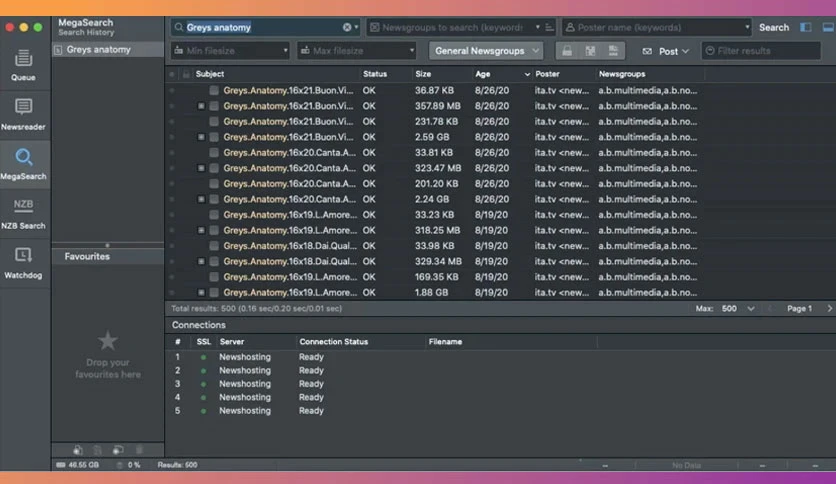Screen dimensions: 836x484
Task: Open search history arrow beside clear button
Action: tap(357, 27)
